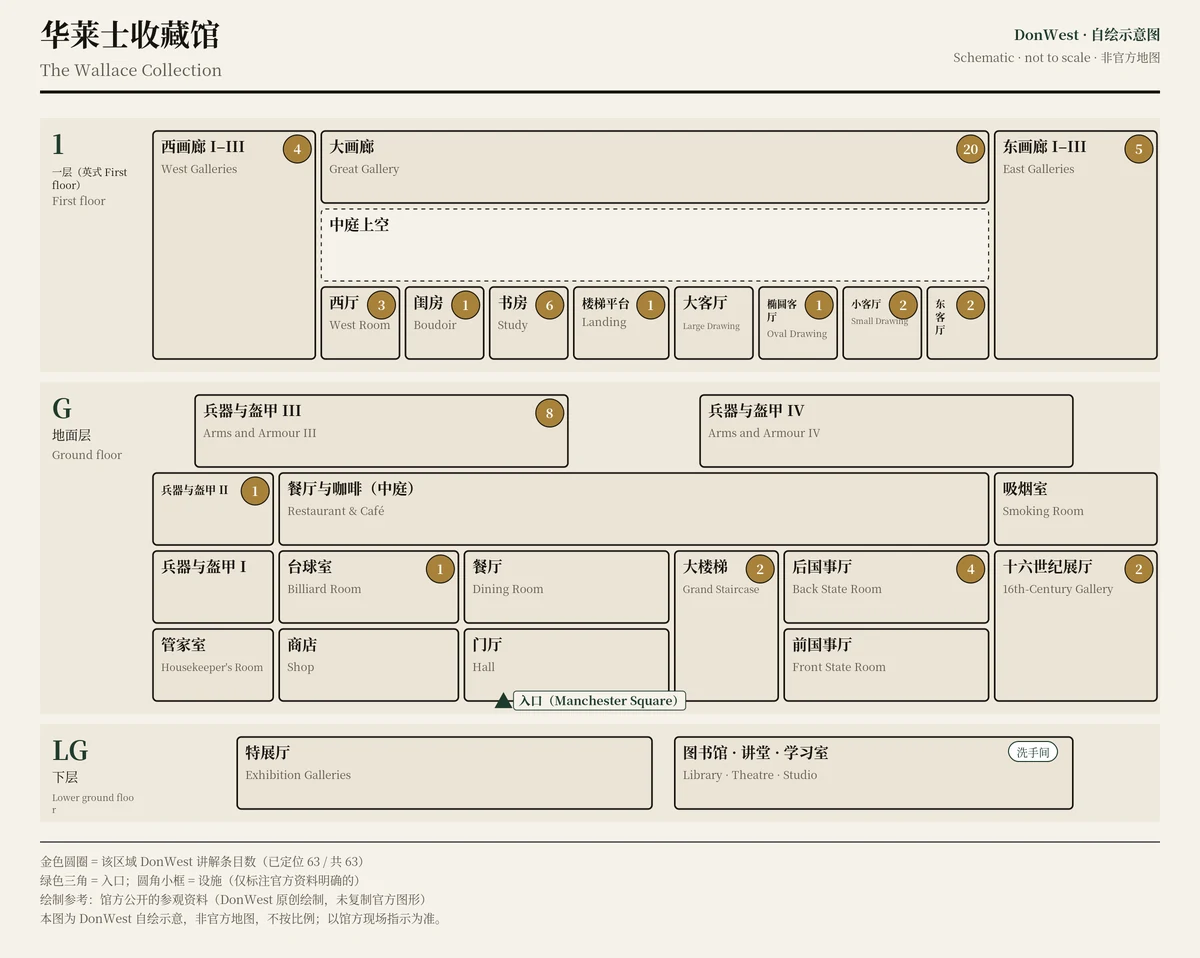This screenshot has width=1200, height=958.
Task: Select the Housekeeper's Room box
Action: point(213,665)
